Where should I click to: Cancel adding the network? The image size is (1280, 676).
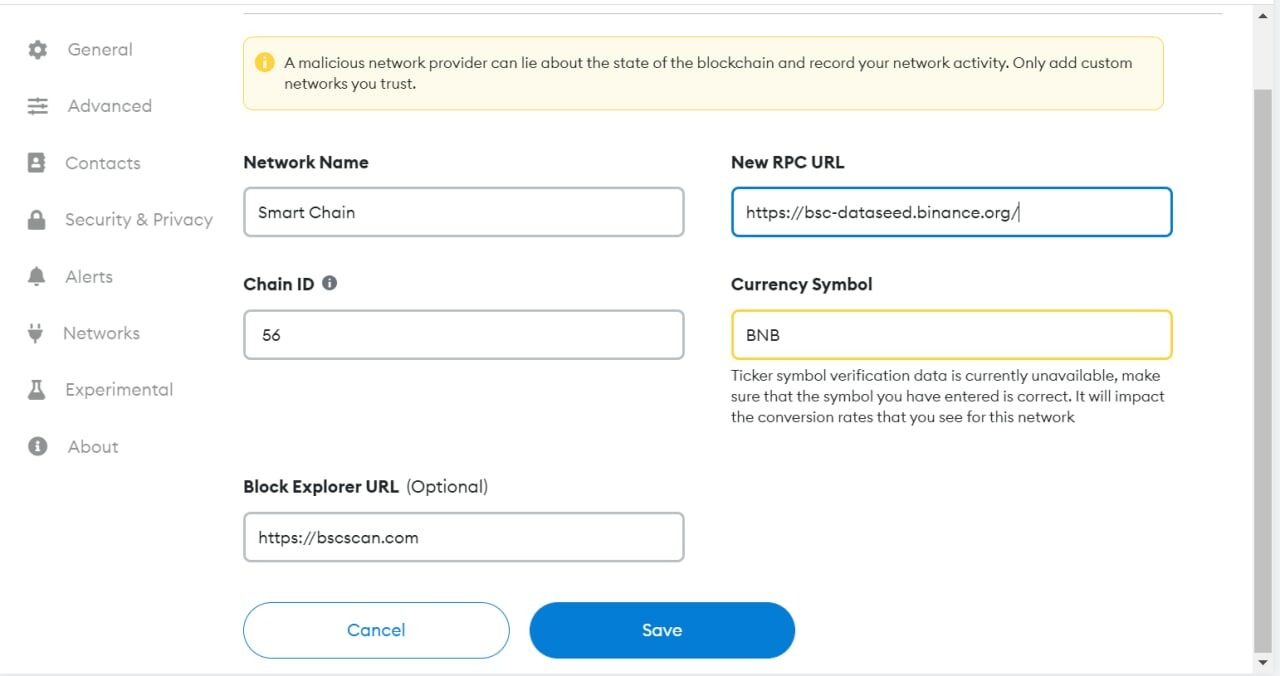376,630
